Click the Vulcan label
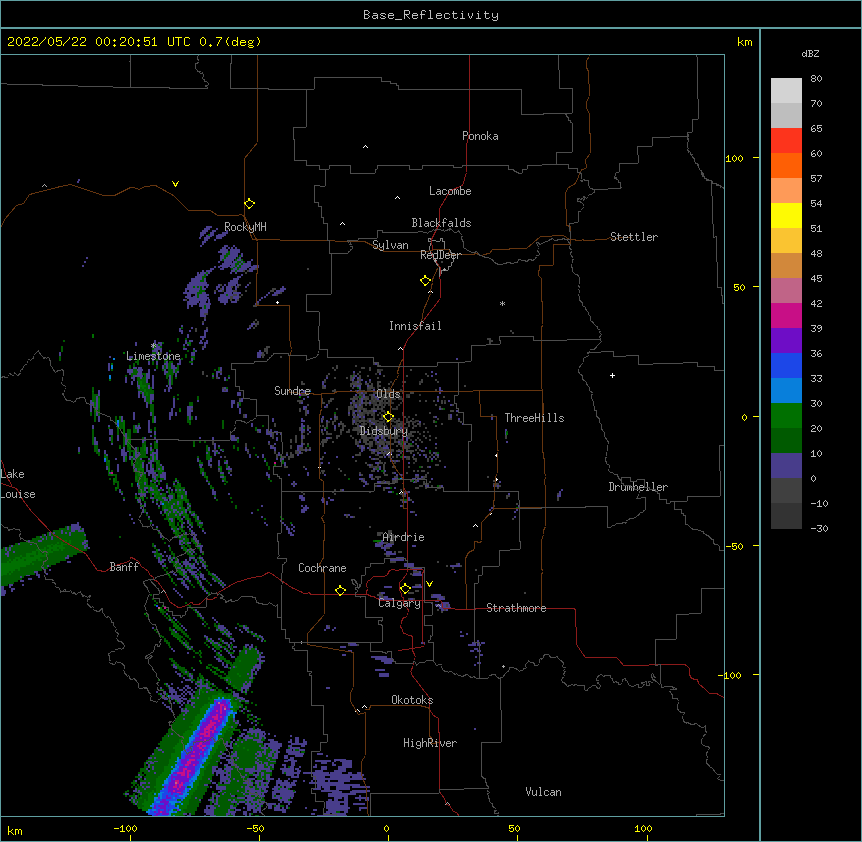Viewport: 862px width, 842px height. pyautogui.click(x=543, y=792)
